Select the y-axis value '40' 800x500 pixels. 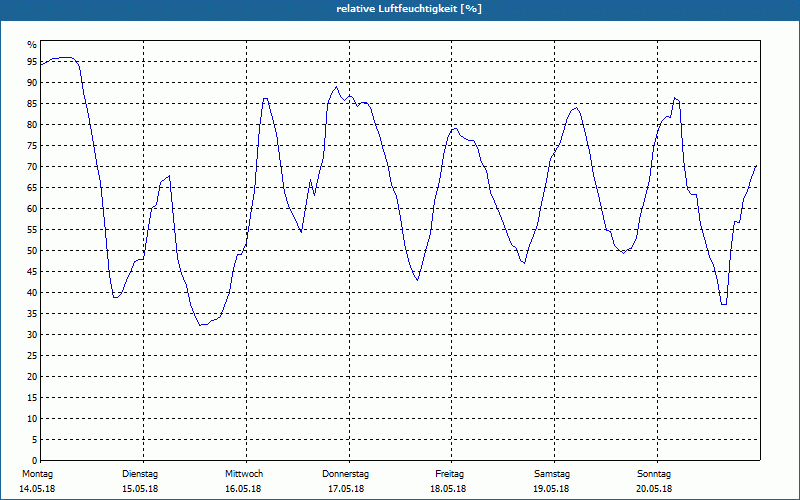32,292
